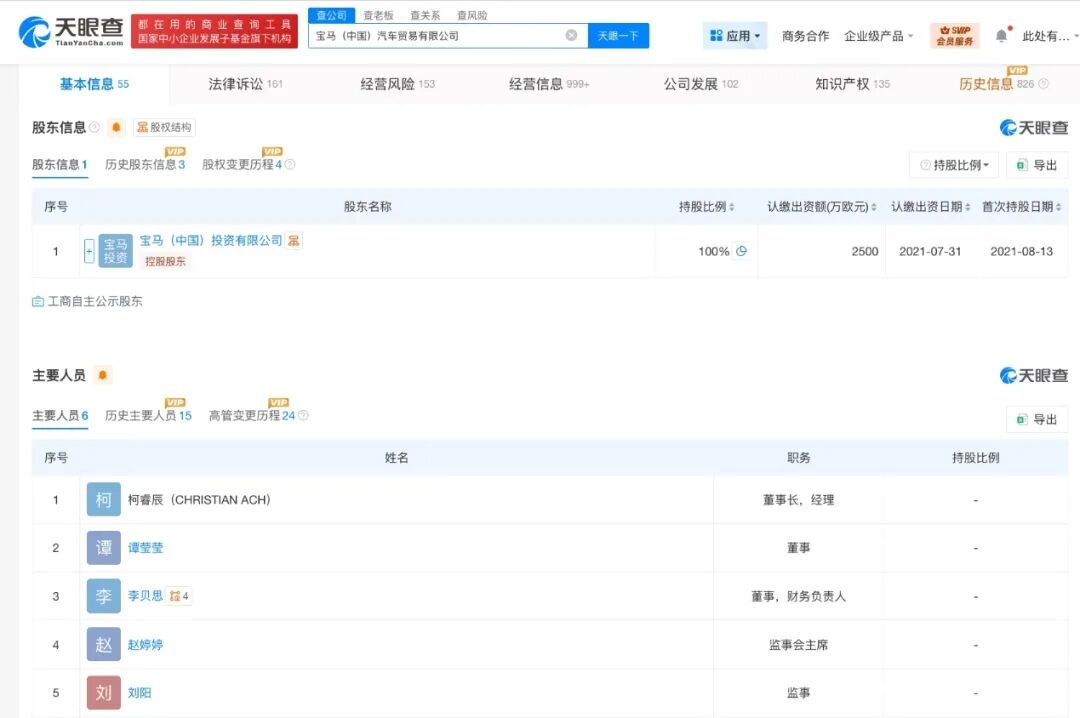This screenshot has height=718, width=1080.
Task: Open 工商自主公示股东 link
Action: pyautogui.click(x=87, y=301)
